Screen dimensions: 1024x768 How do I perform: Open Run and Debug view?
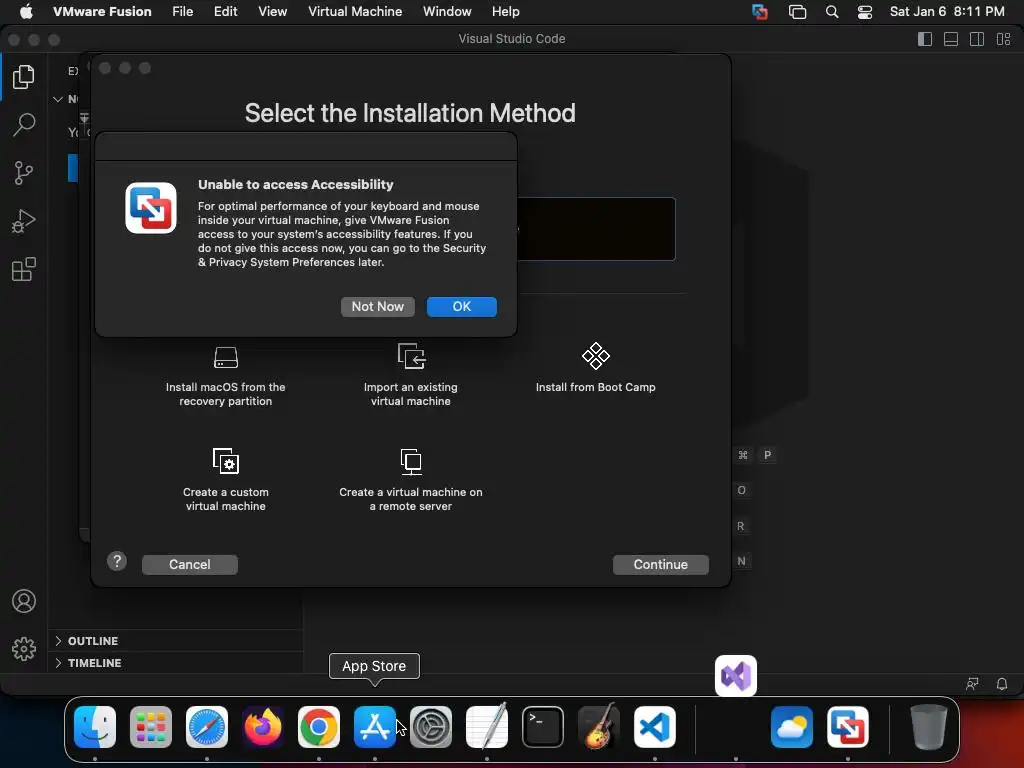[x=24, y=221]
